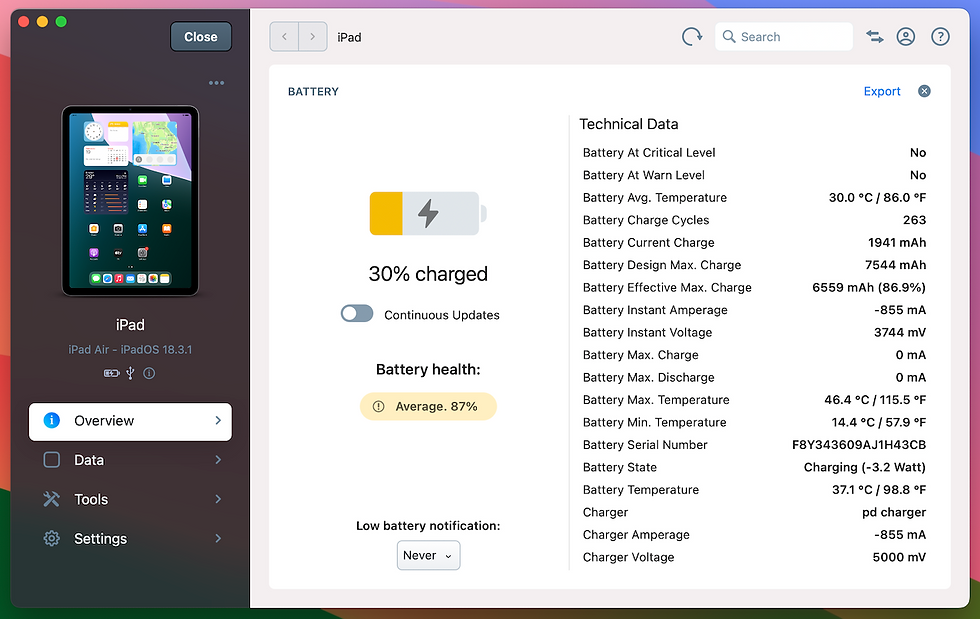Go back with the left arrow
Image resolution: width=980 pixels, height=619 pixels.
pyautogui.click(x=284, y=37)
